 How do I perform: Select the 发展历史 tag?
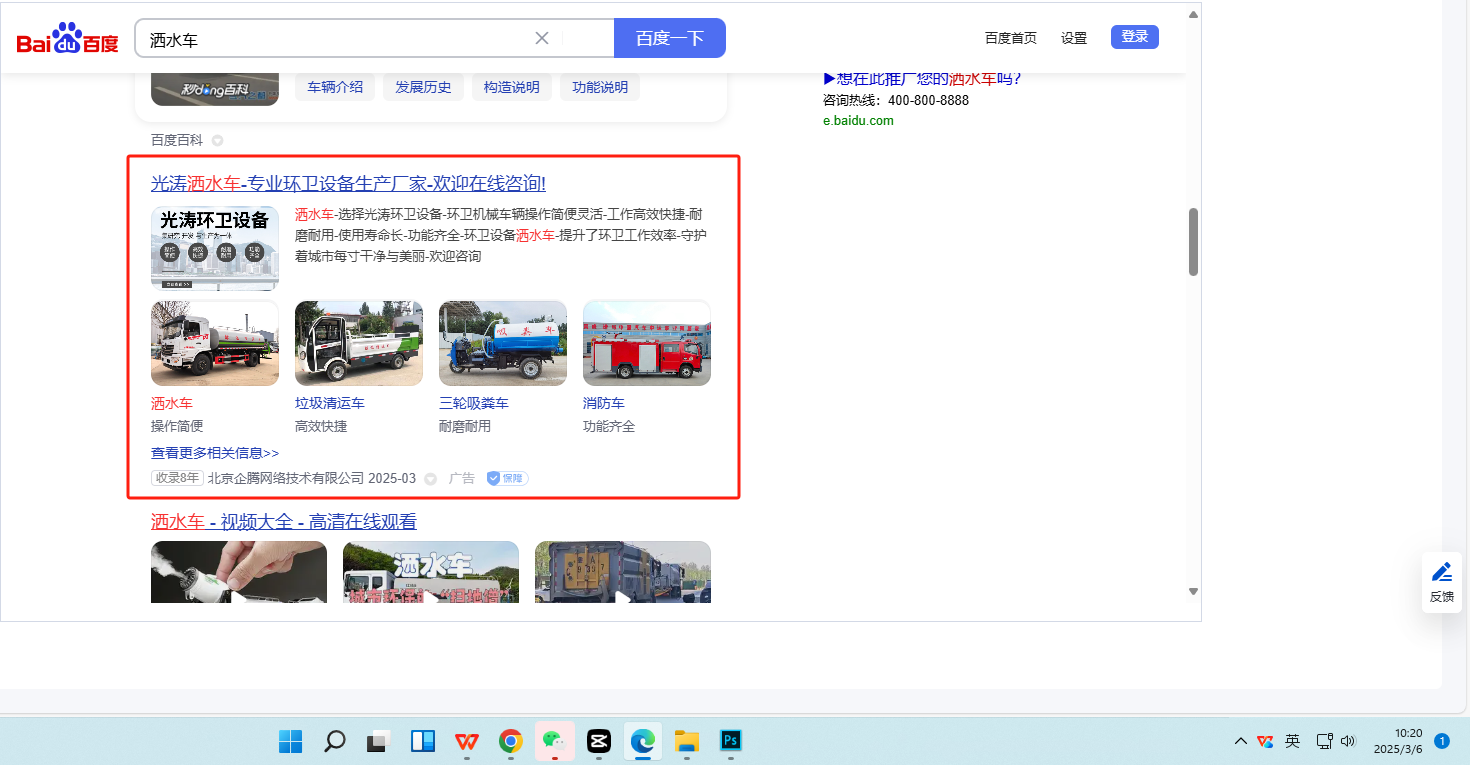click(x=423, y=87)
